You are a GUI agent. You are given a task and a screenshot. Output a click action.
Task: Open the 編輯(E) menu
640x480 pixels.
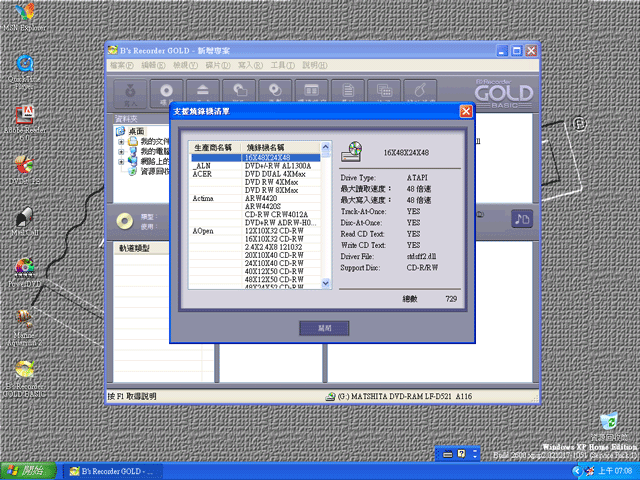coord(153,65)
